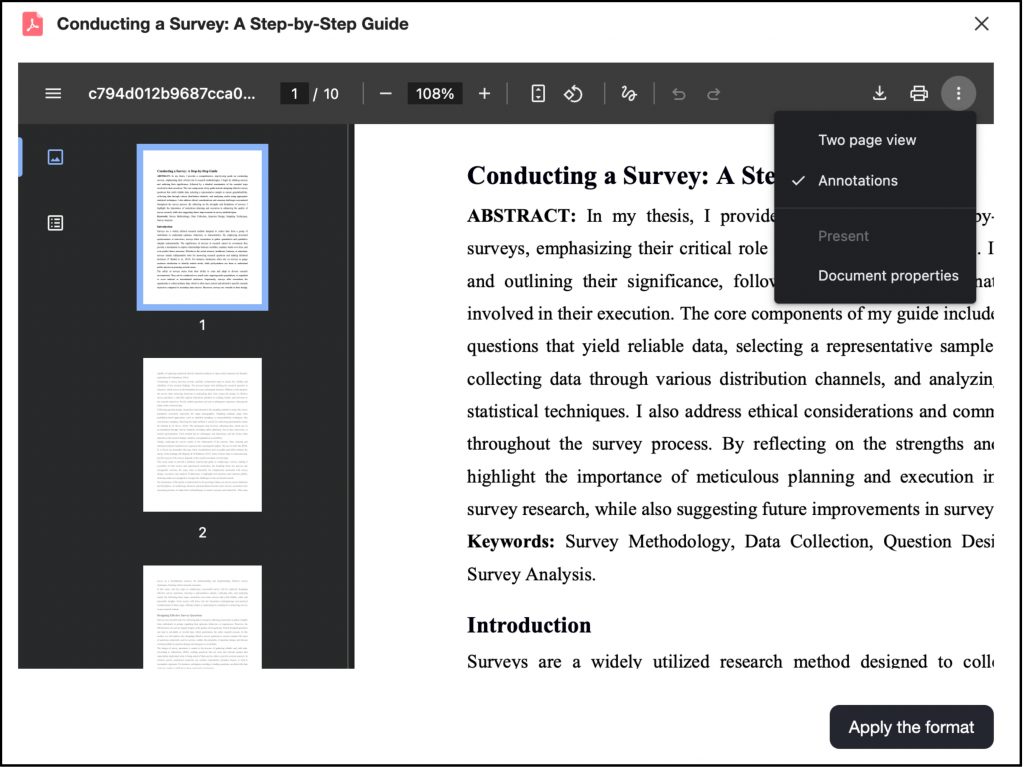
Task: Select the Present menu entry
Action: tap(874, 236)
